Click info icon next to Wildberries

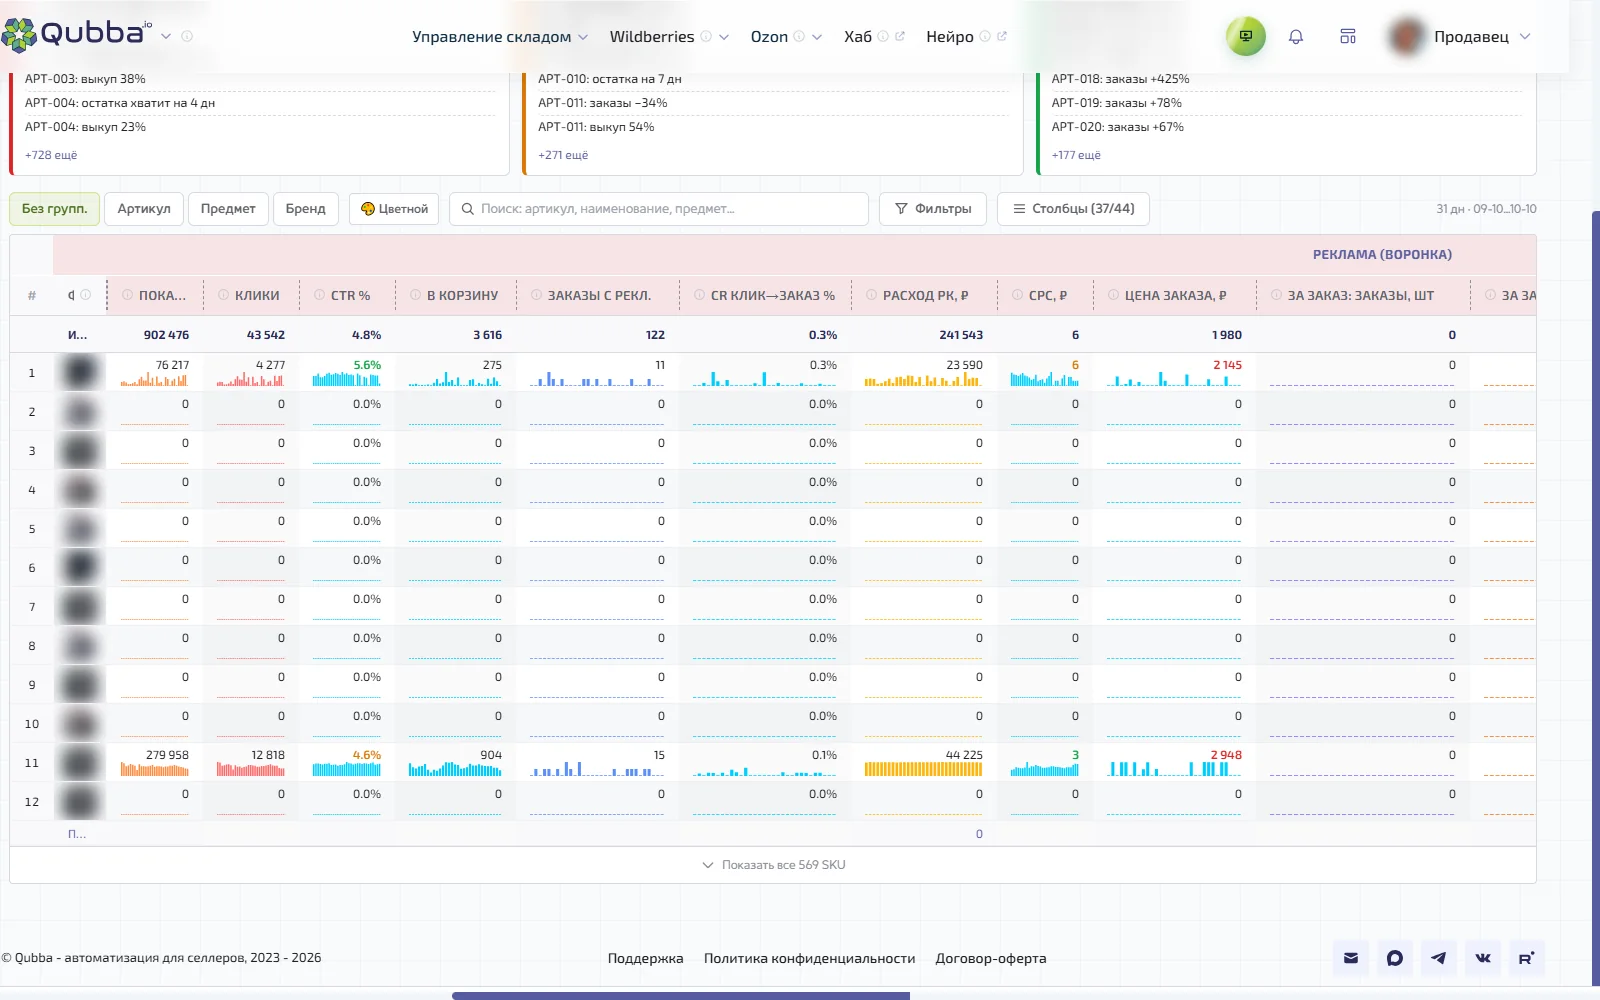tap(706, 36)
